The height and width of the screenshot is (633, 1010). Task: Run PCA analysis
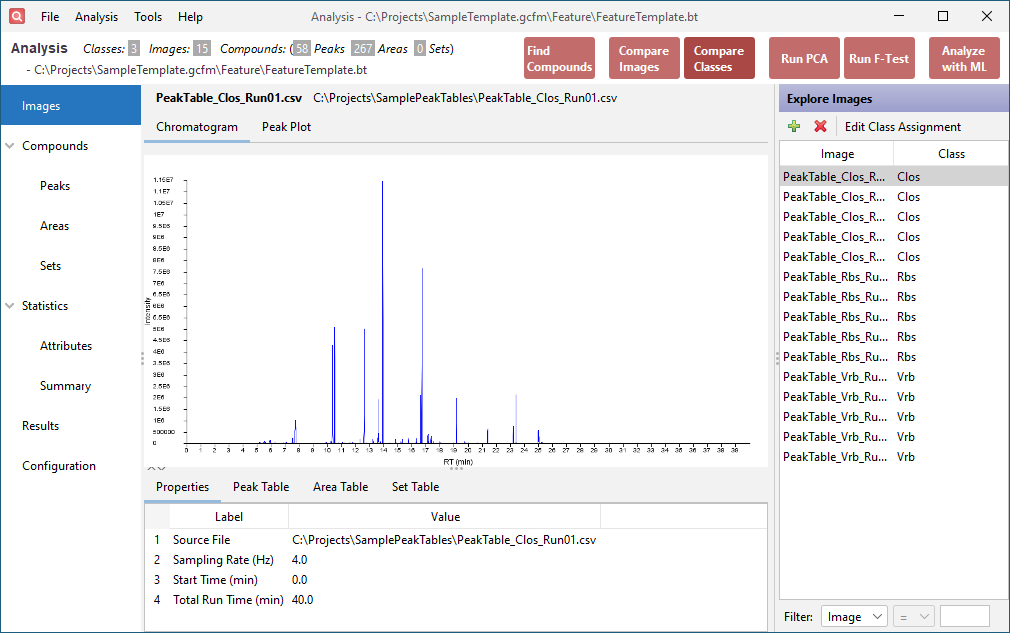(x=804, y=57)
